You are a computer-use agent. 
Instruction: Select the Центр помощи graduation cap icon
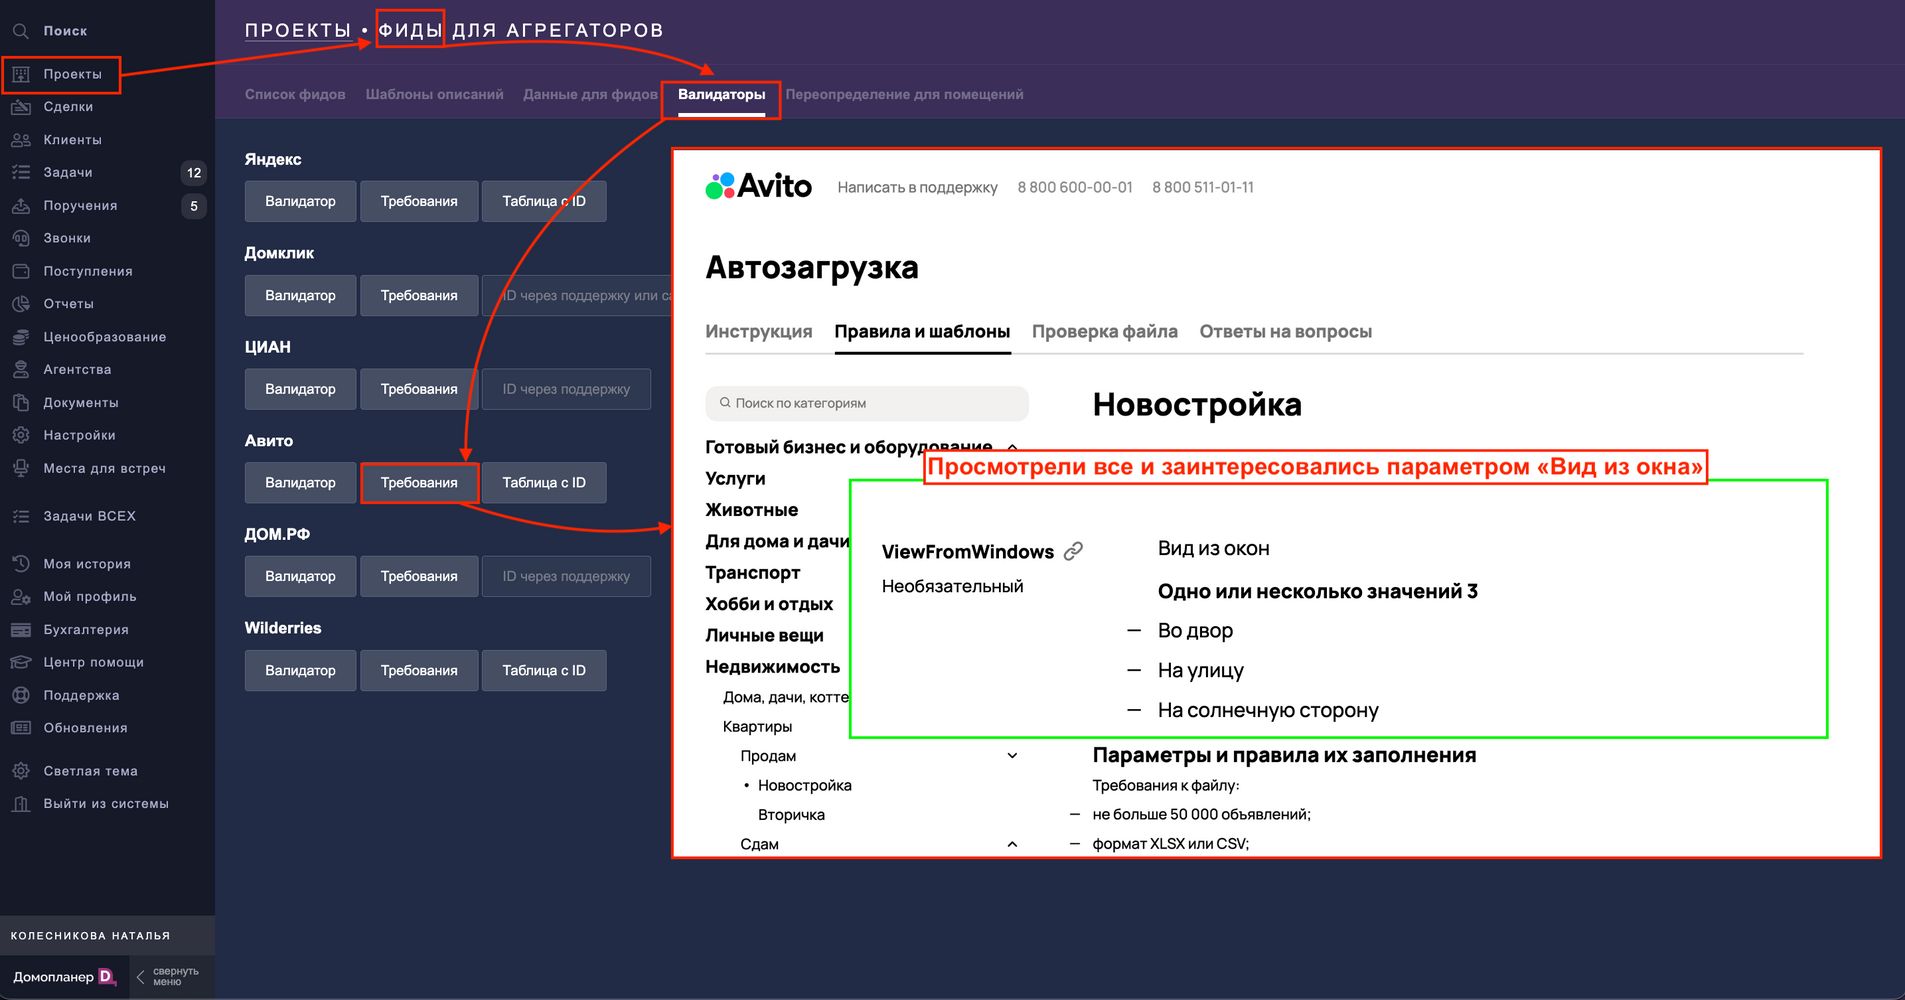point(21,662)
